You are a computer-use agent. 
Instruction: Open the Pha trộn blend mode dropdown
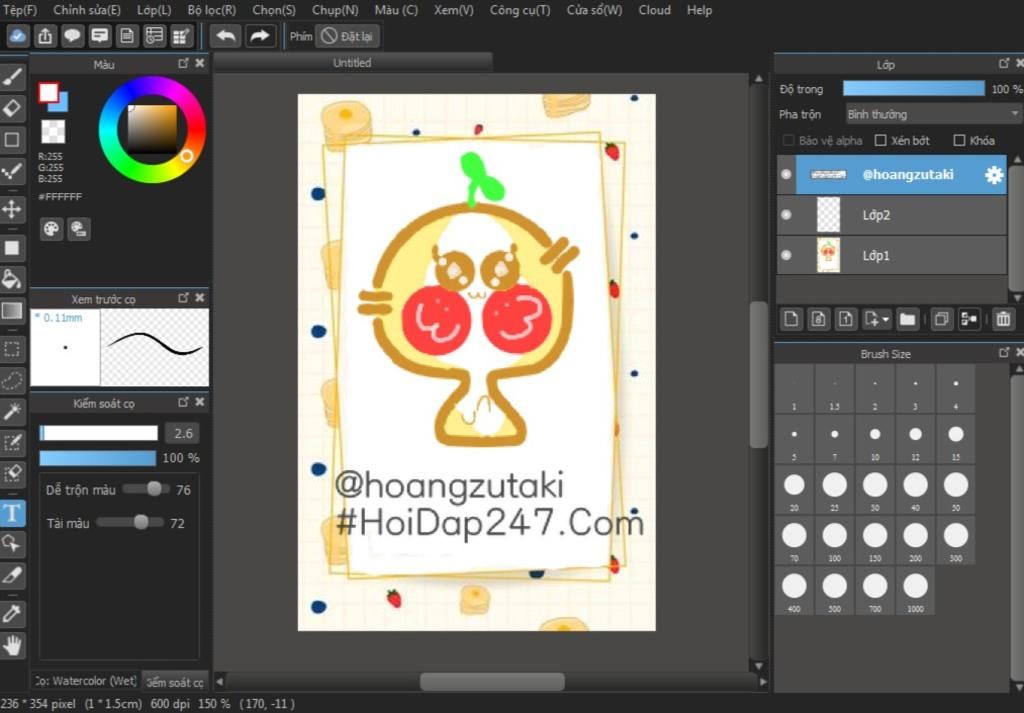point(933,114)
